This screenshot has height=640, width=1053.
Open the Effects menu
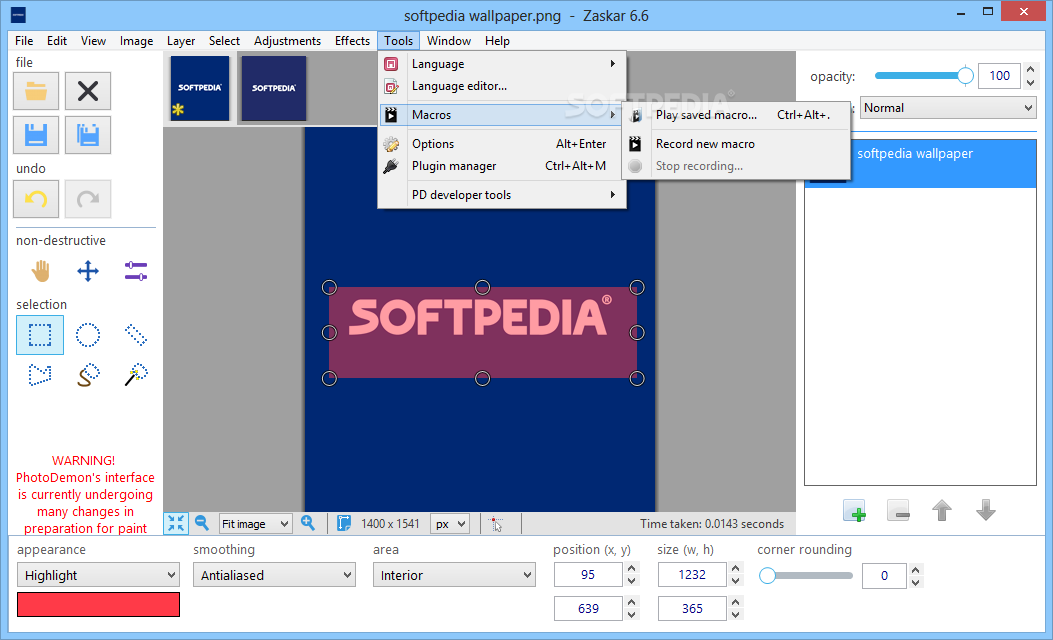[352, 41]
